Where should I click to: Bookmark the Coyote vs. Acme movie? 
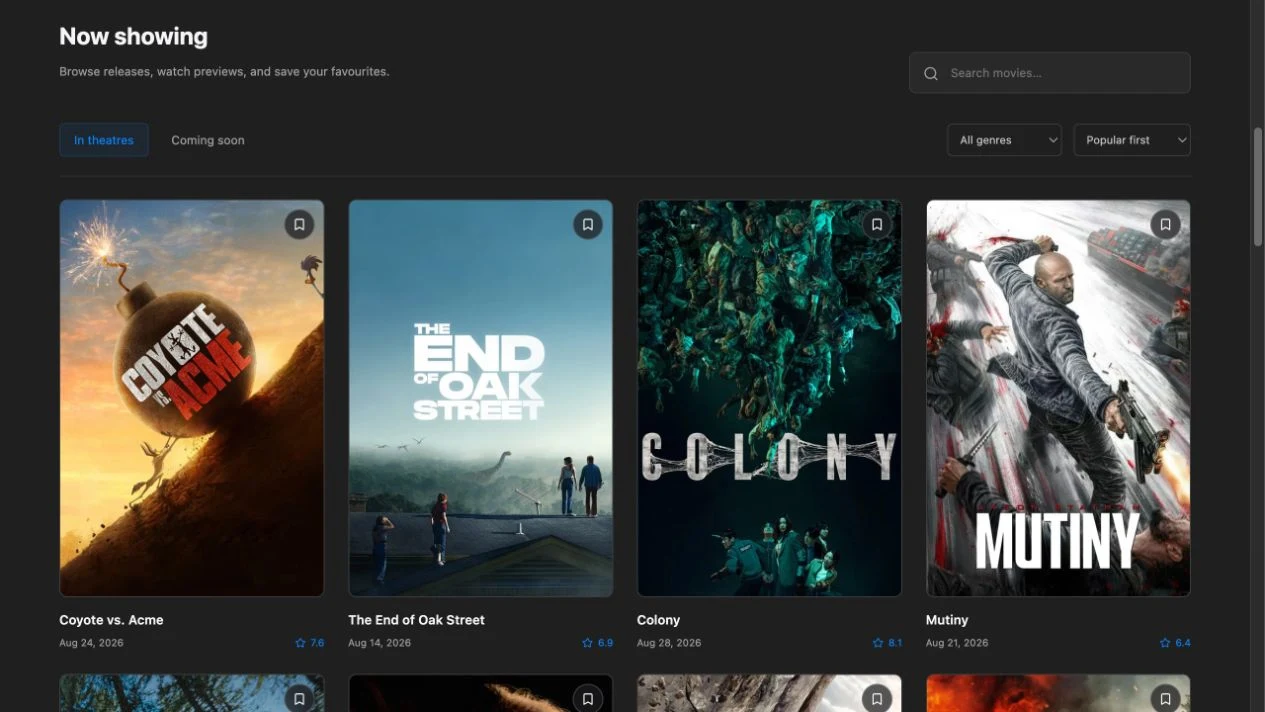pos(299,225)
